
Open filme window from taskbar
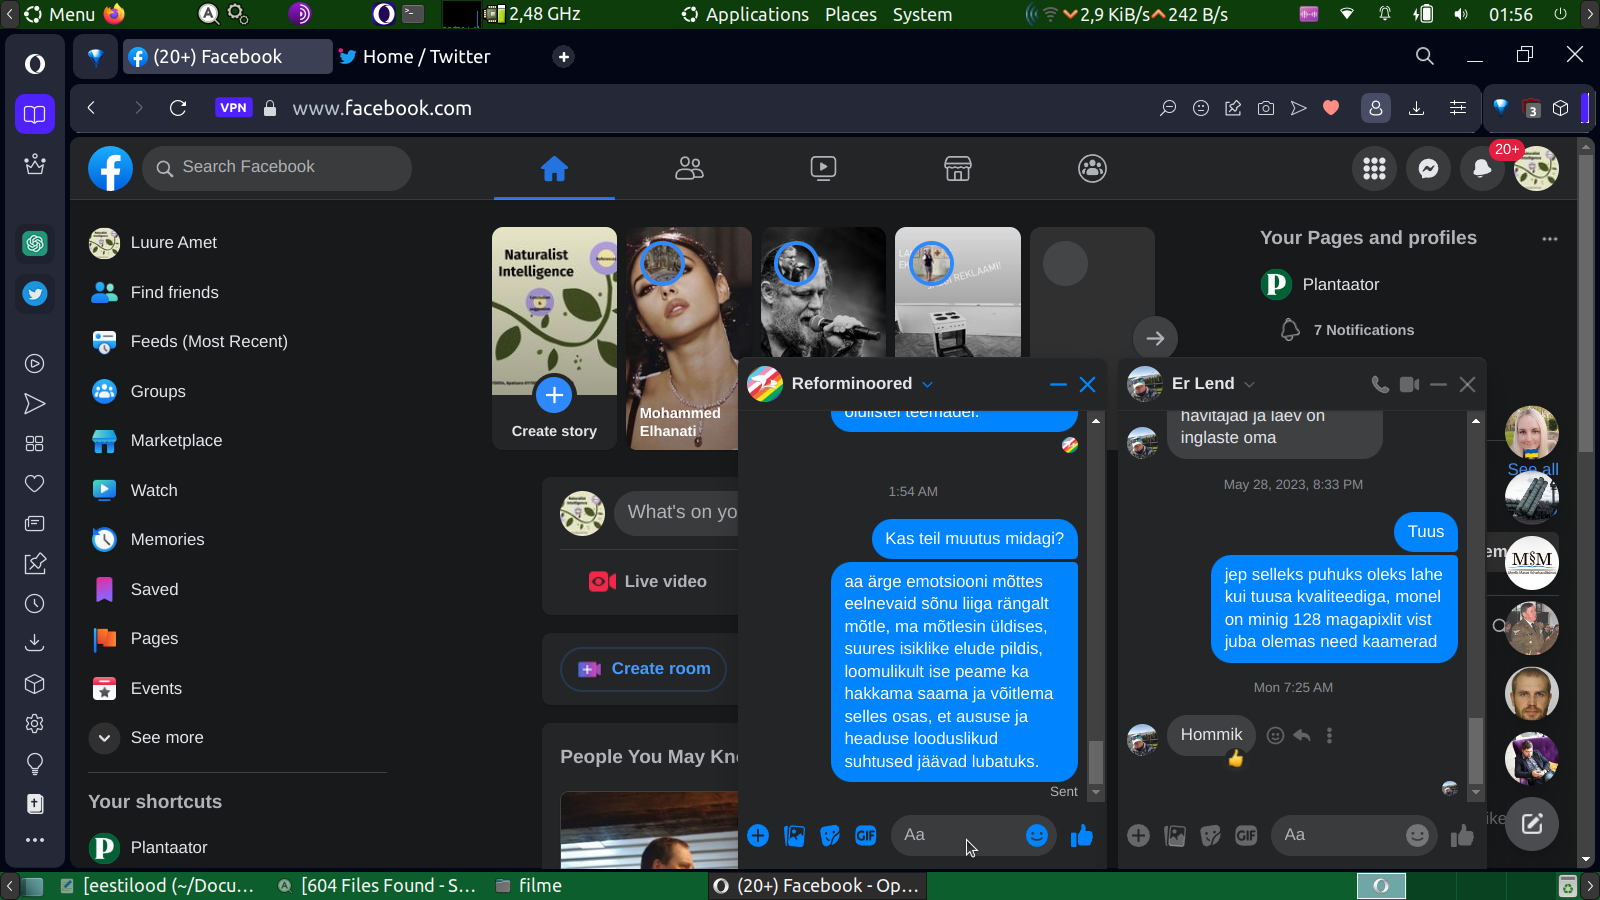click(529, 886)
